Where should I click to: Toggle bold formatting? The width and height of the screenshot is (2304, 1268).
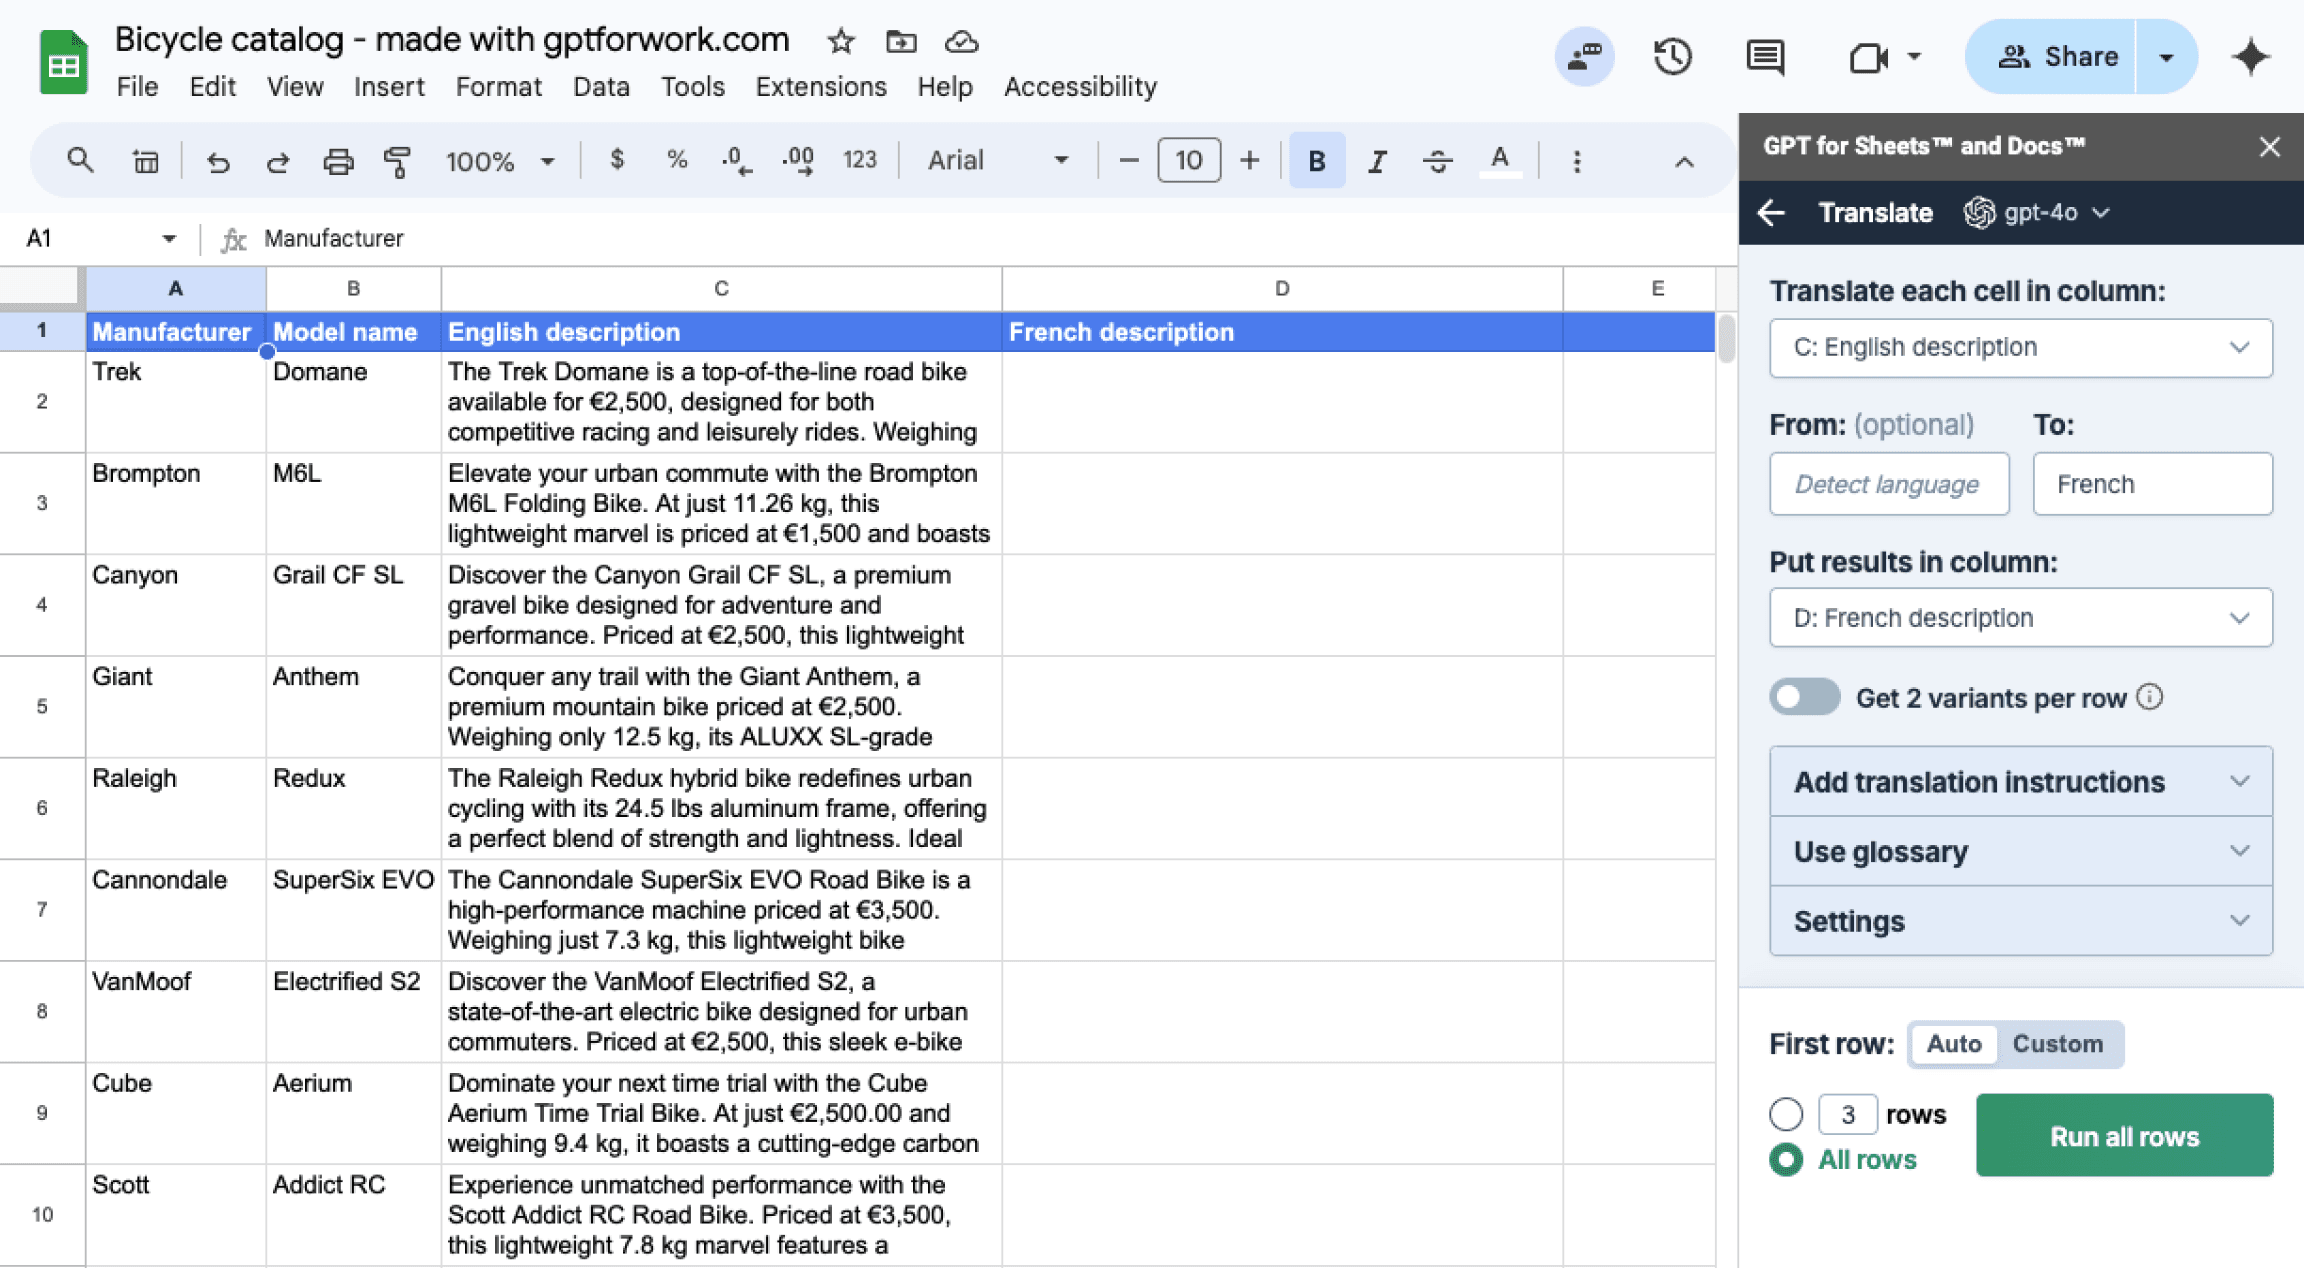pyautogui.click(x=1316, y=160)
